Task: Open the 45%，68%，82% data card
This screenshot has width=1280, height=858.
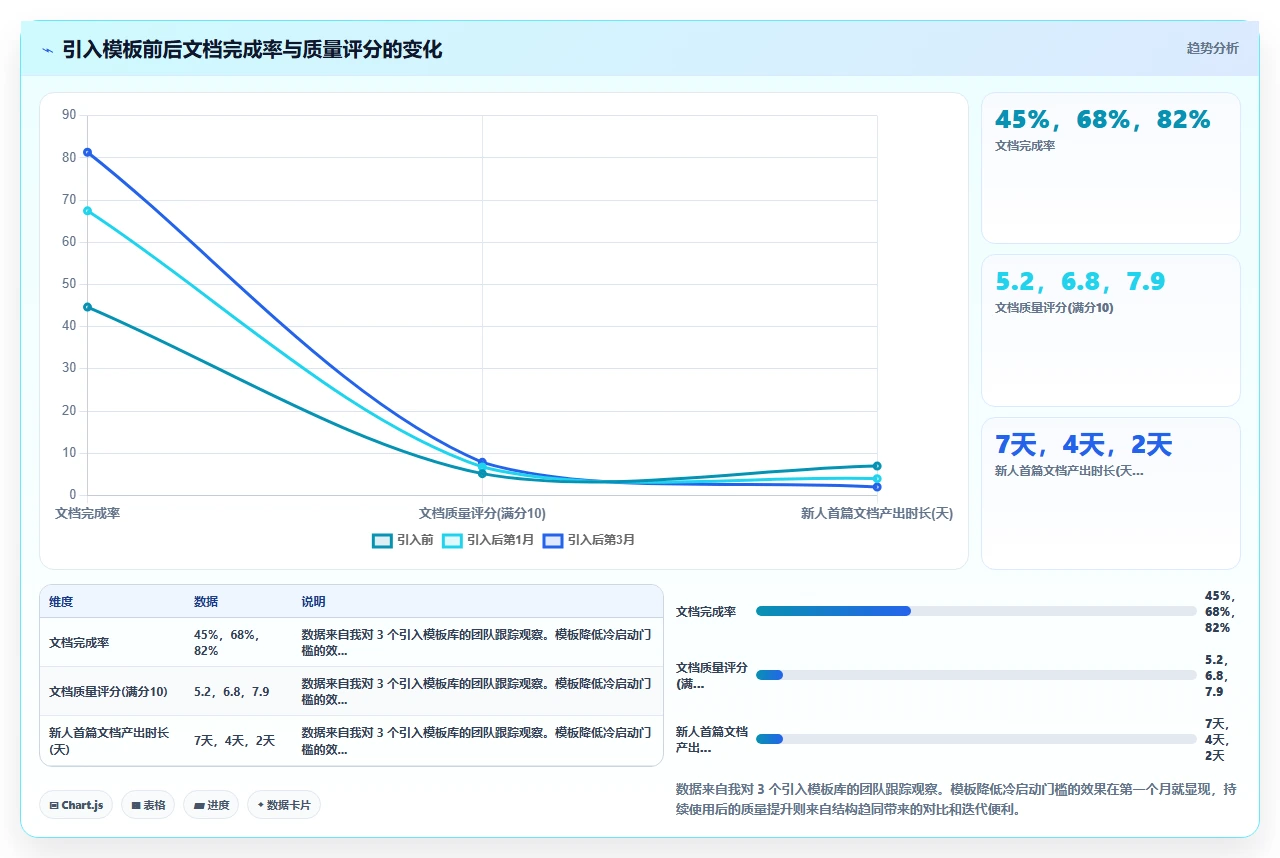Action: [x=1111, y=168]
